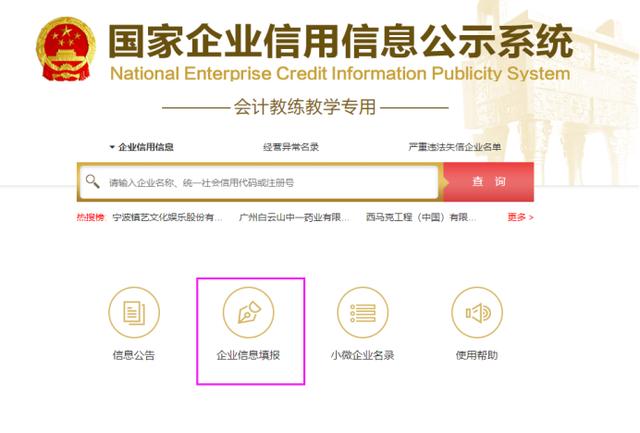Click the national emblem logo
Screen dimensions: 640x433
pyautogui.click(x=66, y=49)
